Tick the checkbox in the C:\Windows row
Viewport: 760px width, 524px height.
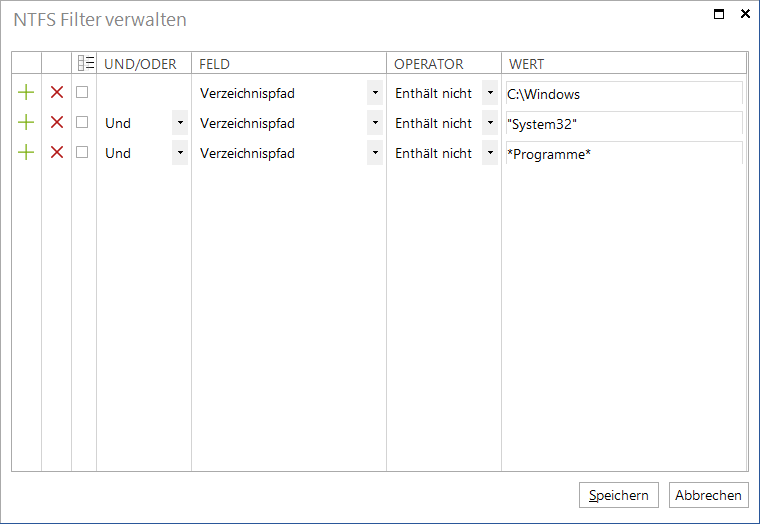(x=82, y=92)
